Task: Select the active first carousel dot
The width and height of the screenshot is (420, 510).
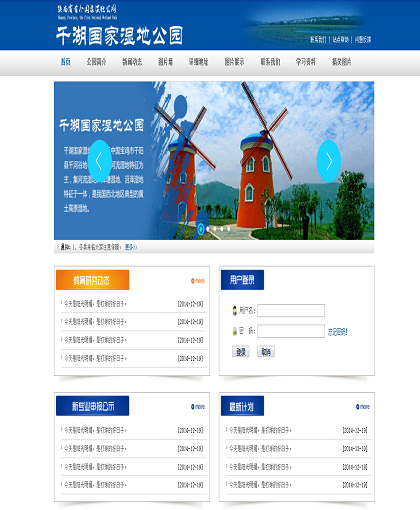Action: 201,229
